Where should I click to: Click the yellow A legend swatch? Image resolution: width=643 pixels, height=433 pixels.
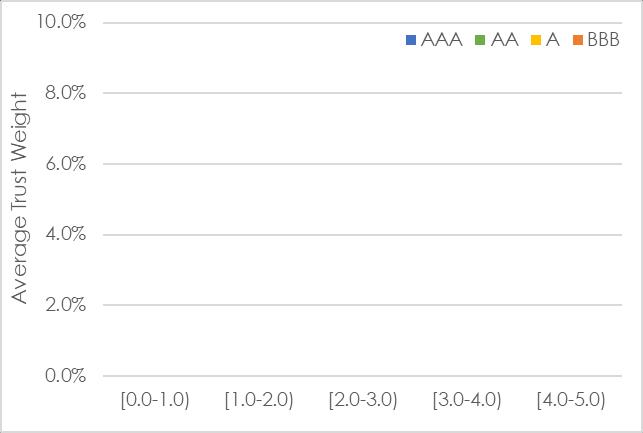pyautogui.click(x=537, y=41)
